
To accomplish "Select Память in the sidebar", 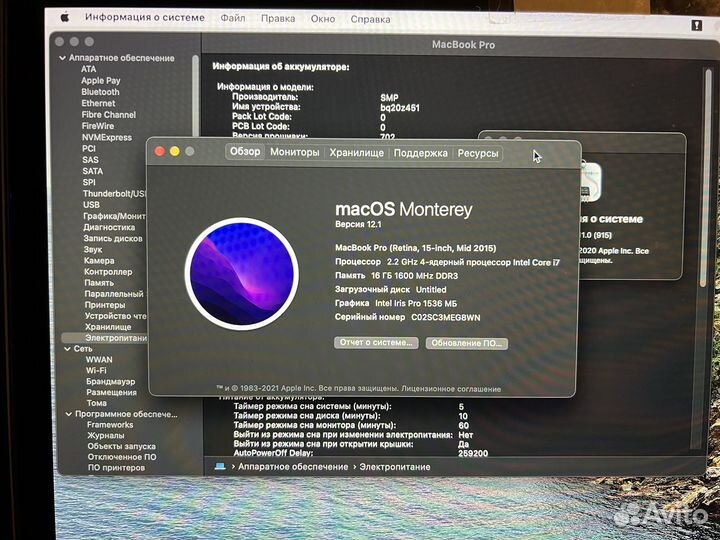I will pyautogui.click(x=99, y=283).
